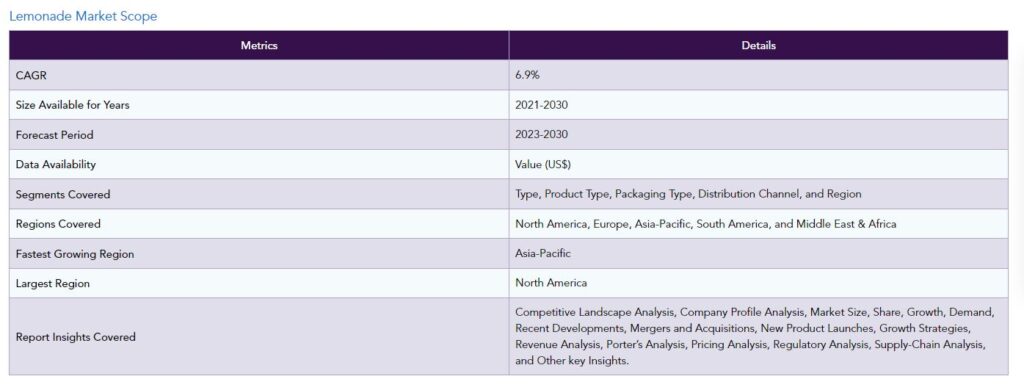Click the Competitive Landscape Analysis insights paragraph

[x=754, y=336]
